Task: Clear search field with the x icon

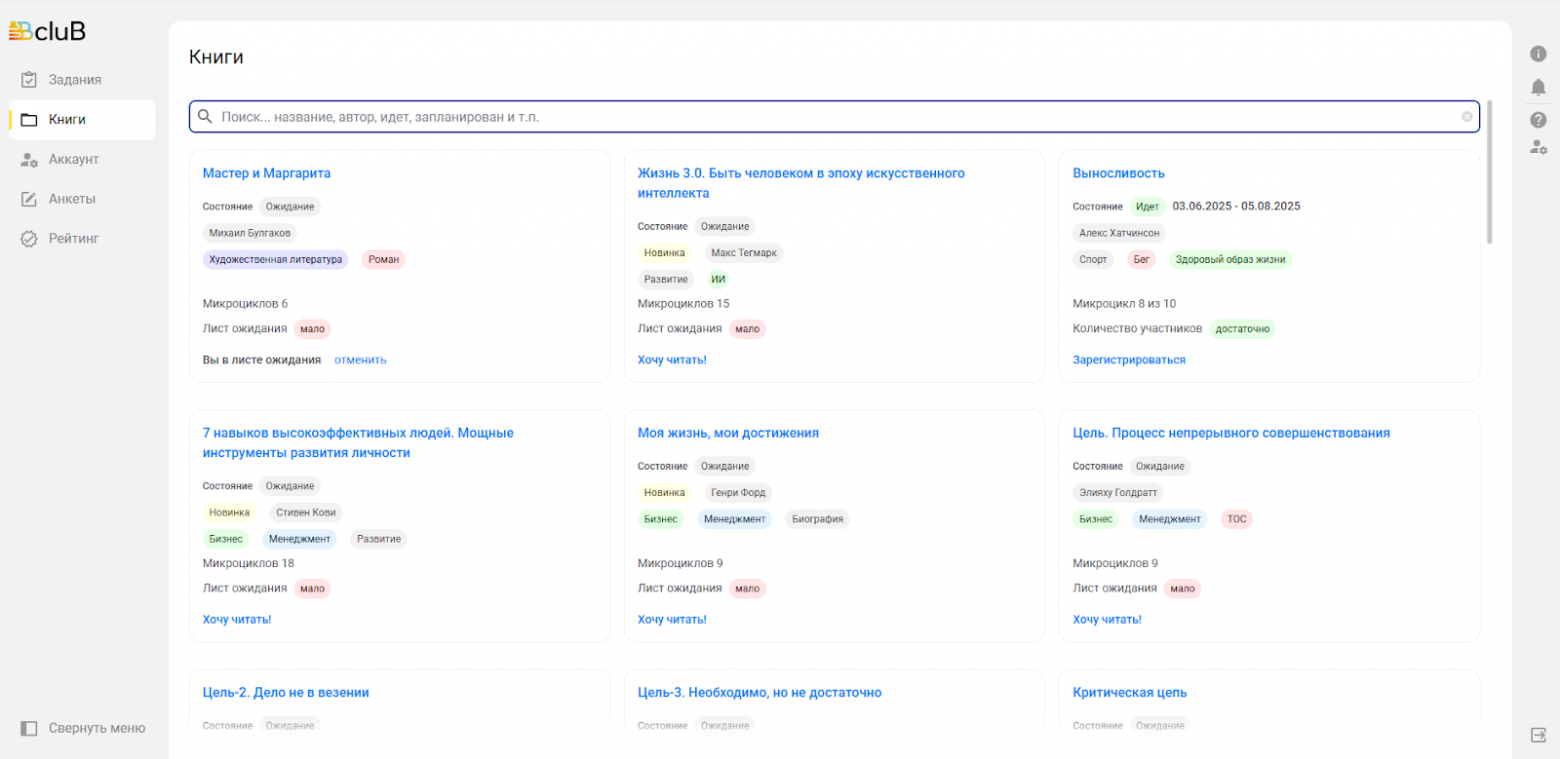Action: coord(1467,117)
